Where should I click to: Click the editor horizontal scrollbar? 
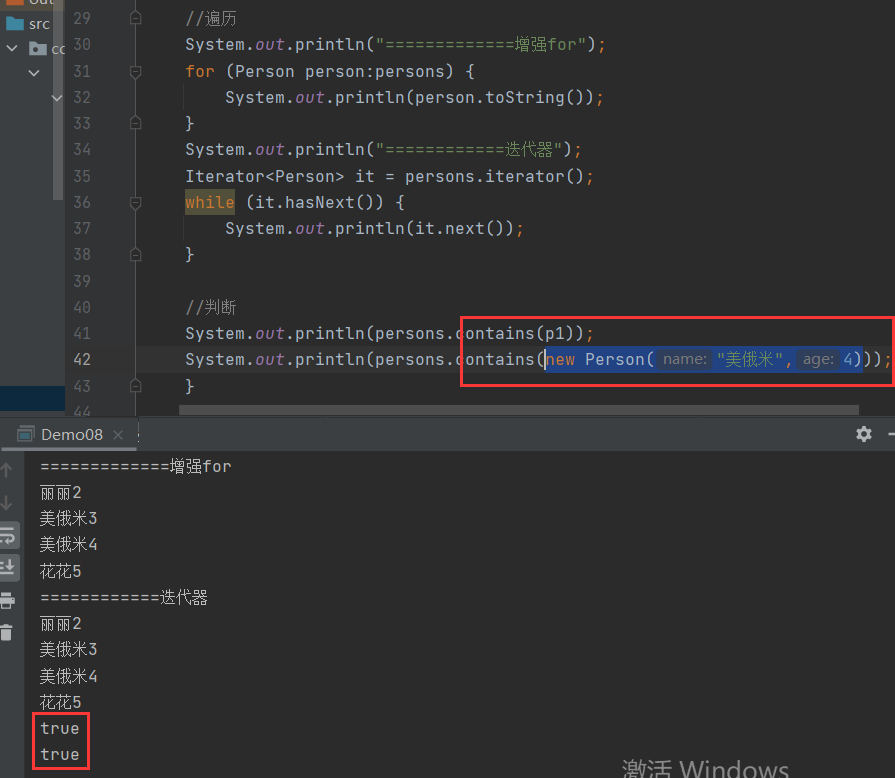pos(518,410)
